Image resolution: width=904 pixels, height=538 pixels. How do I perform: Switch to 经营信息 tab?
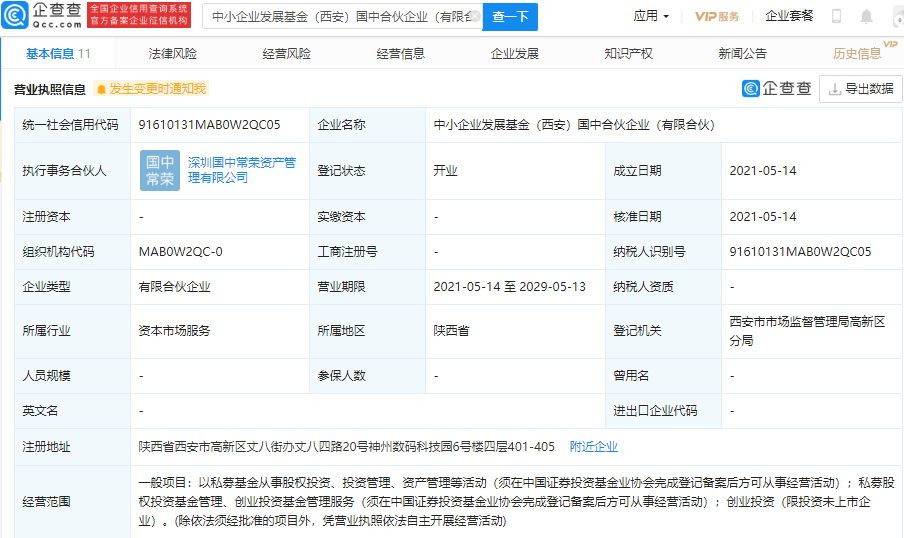click(401, 54)
